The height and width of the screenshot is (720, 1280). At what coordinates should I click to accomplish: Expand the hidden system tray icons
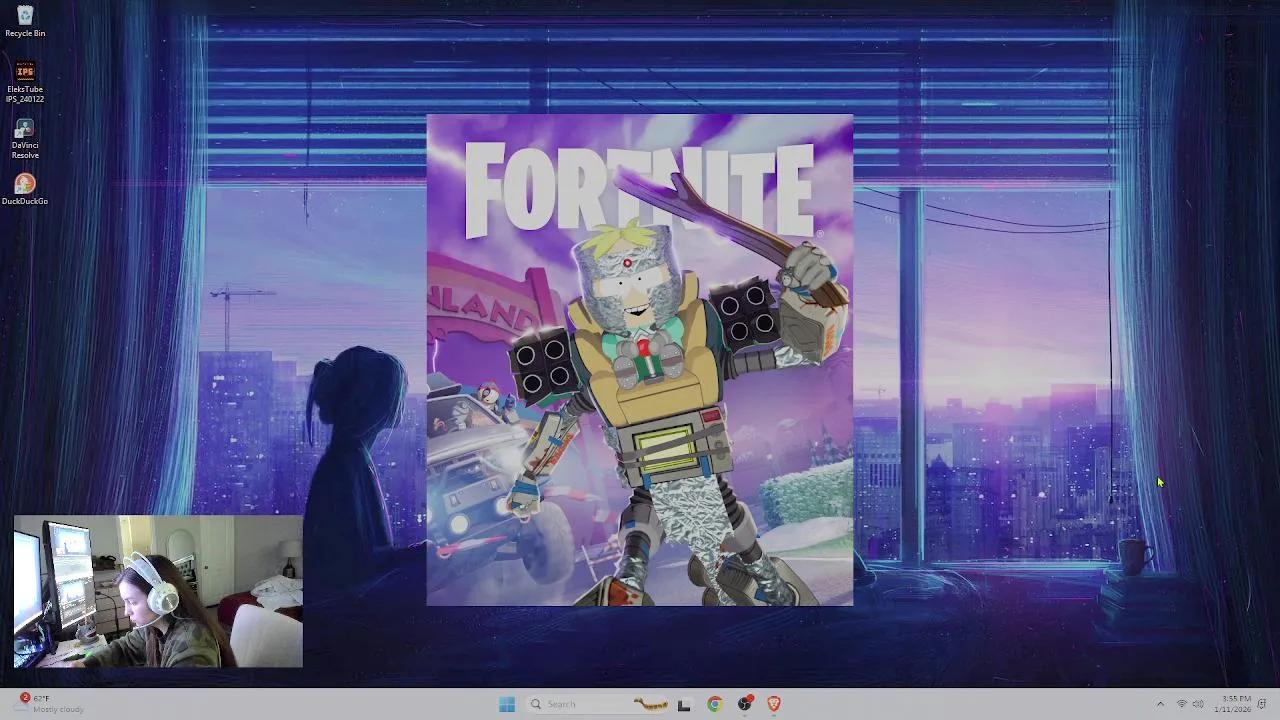pyautogui.click(x=1161, y=704)
